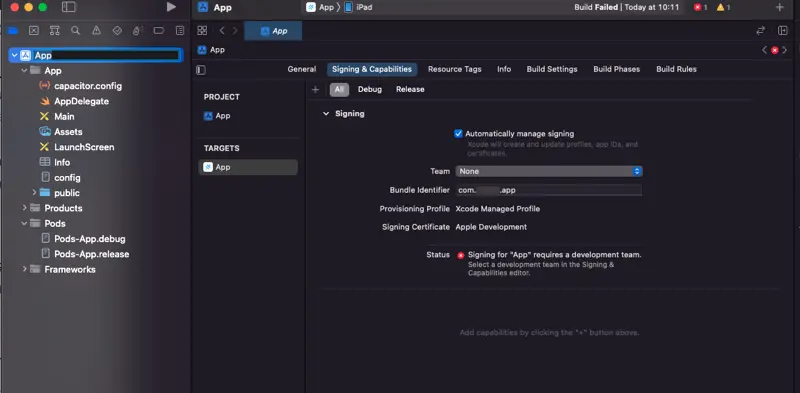Expand the Products group
Image resolution: width=800 pixels, height=393 pixels.
(x=24, y=208)
